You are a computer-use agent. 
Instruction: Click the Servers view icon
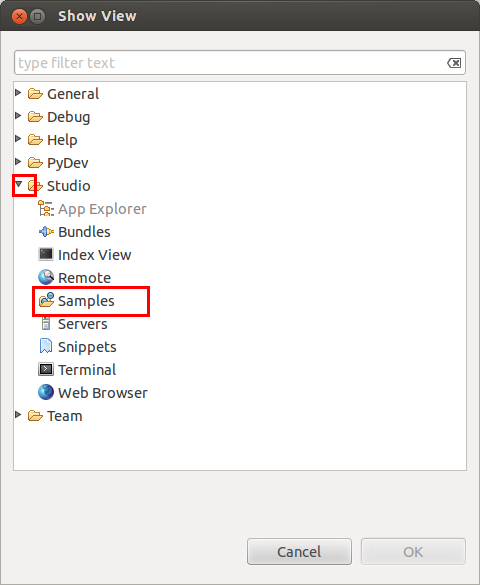46,323
